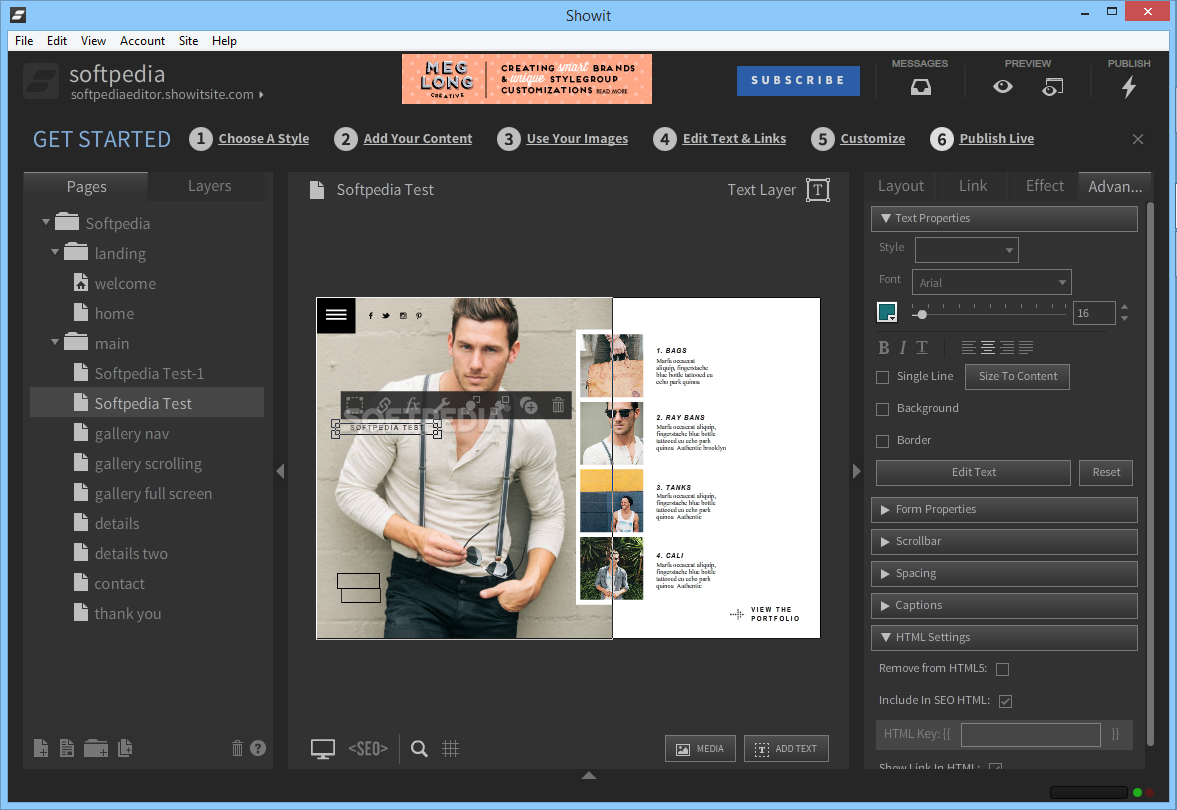Expand the Spacing section
This screenshot has width=1177, height=810.
[1004, 574]
